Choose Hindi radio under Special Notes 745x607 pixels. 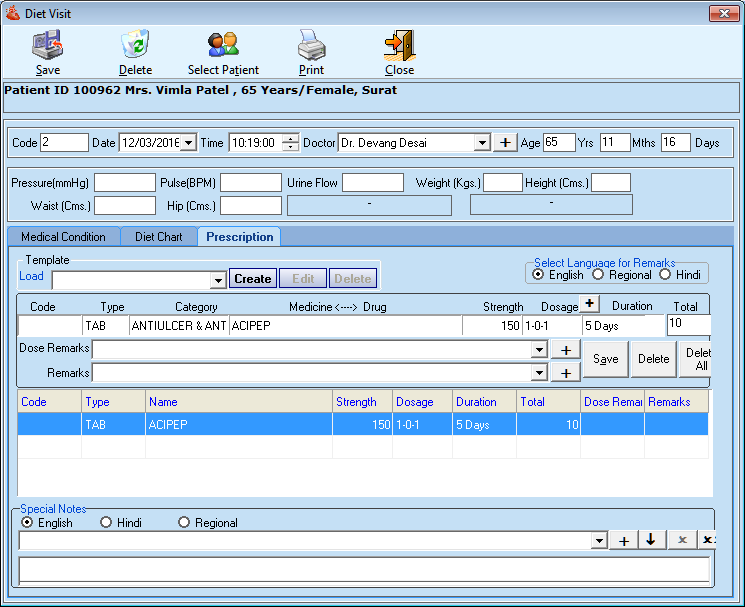106,523
